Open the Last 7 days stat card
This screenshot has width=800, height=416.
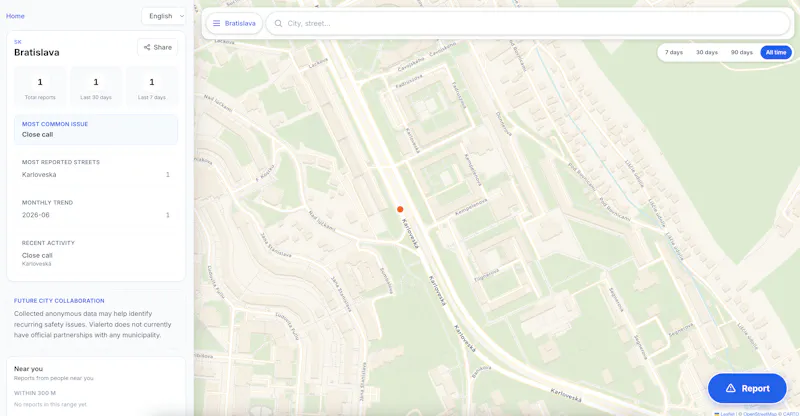(152, 87)
